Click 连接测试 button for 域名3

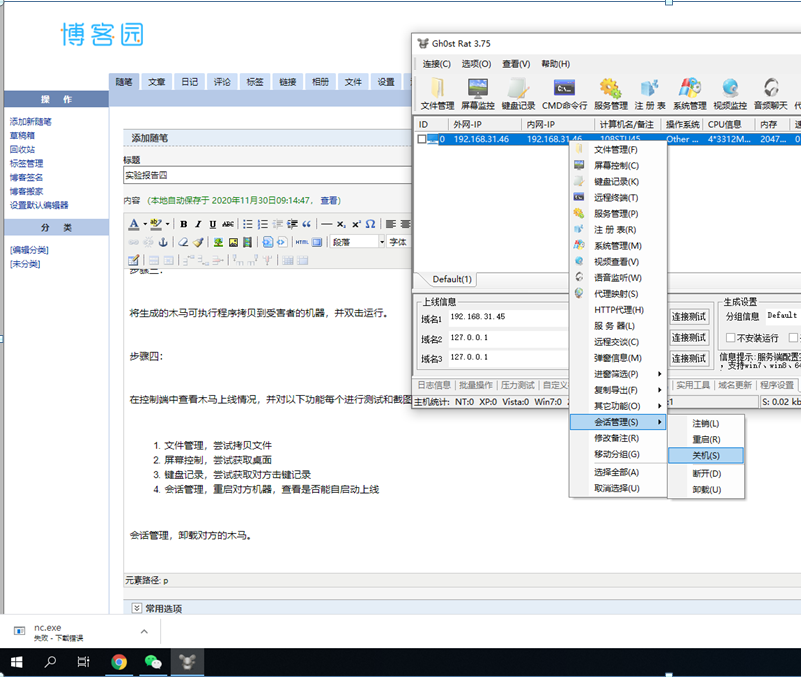point(689,358)
